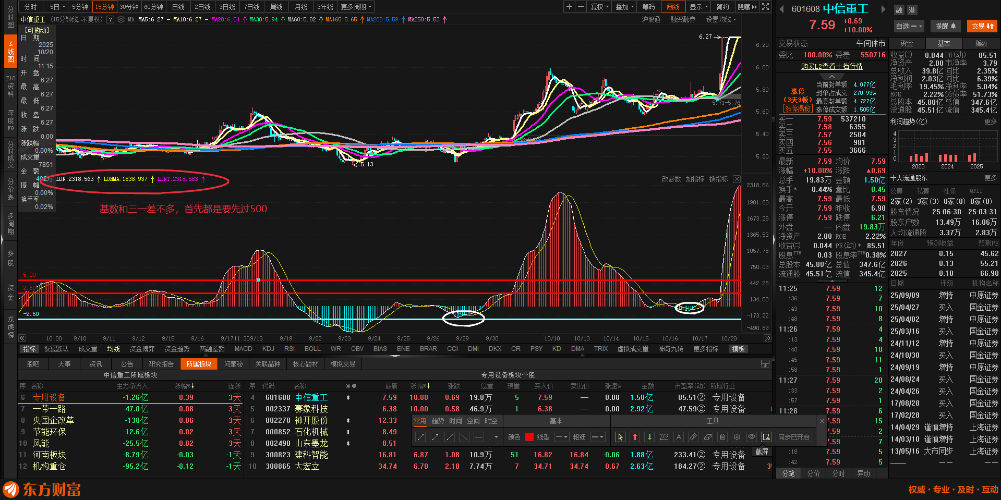This screenshot has height=500, width=1001.
Task: Place a green down-arrow marker
Action: point(649,437)
